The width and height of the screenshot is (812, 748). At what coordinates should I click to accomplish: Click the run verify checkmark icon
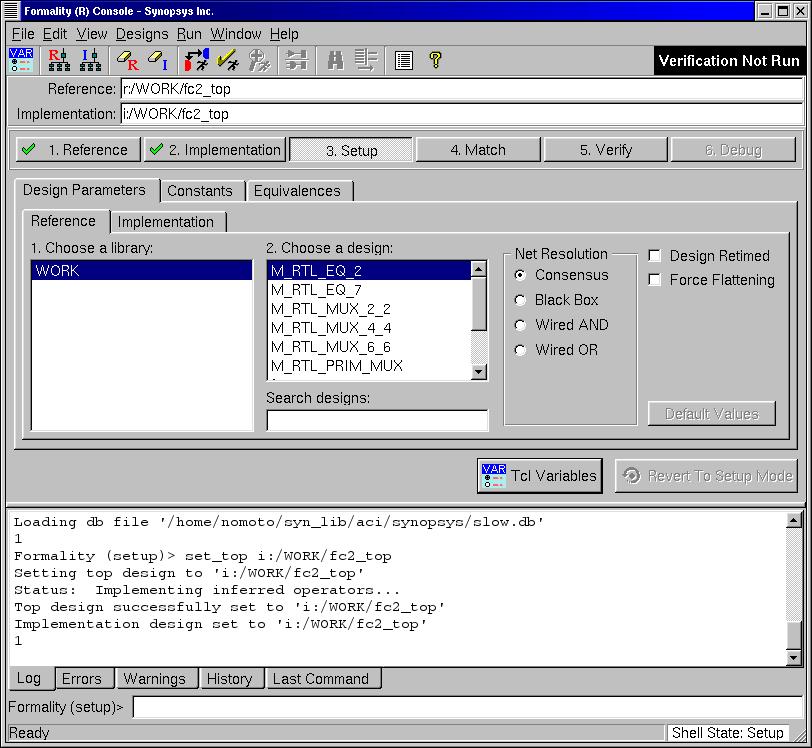click(x=228, y=60)
